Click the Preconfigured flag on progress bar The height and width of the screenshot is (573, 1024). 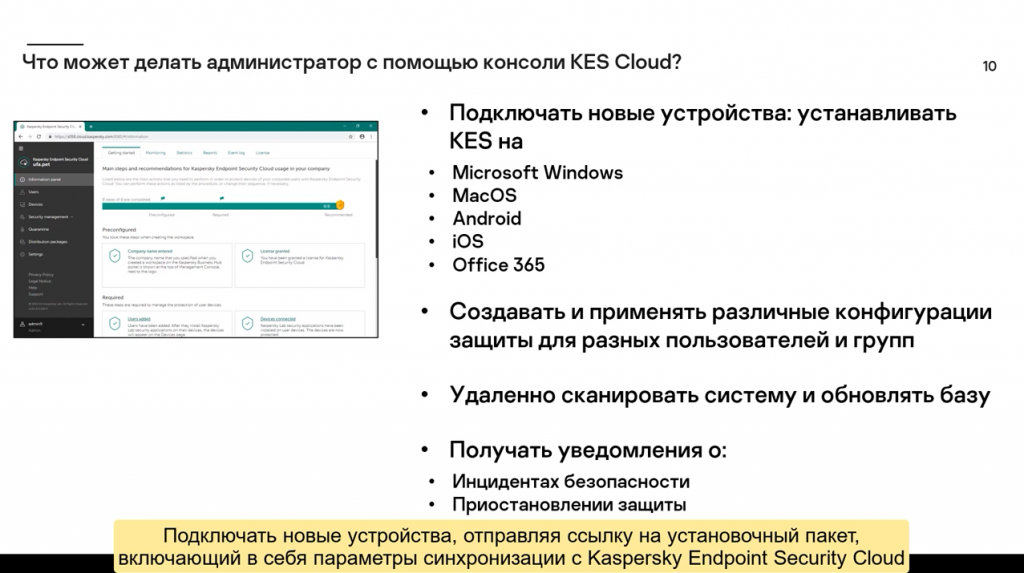tap(163, 198)
